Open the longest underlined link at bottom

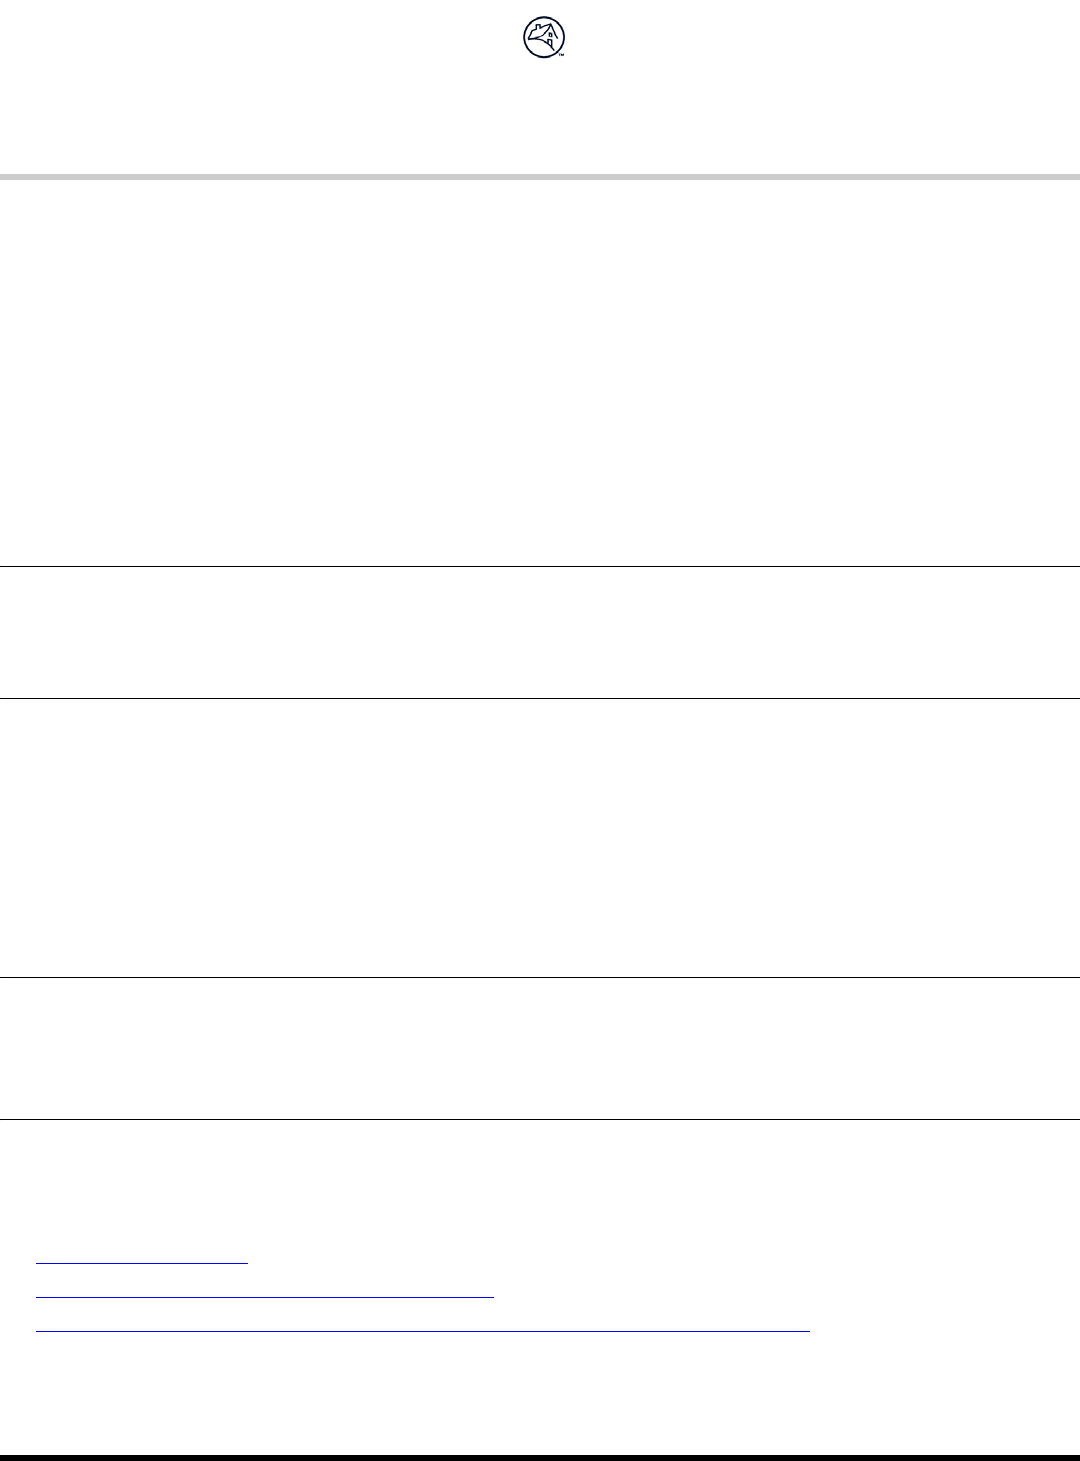(422, 1330)
